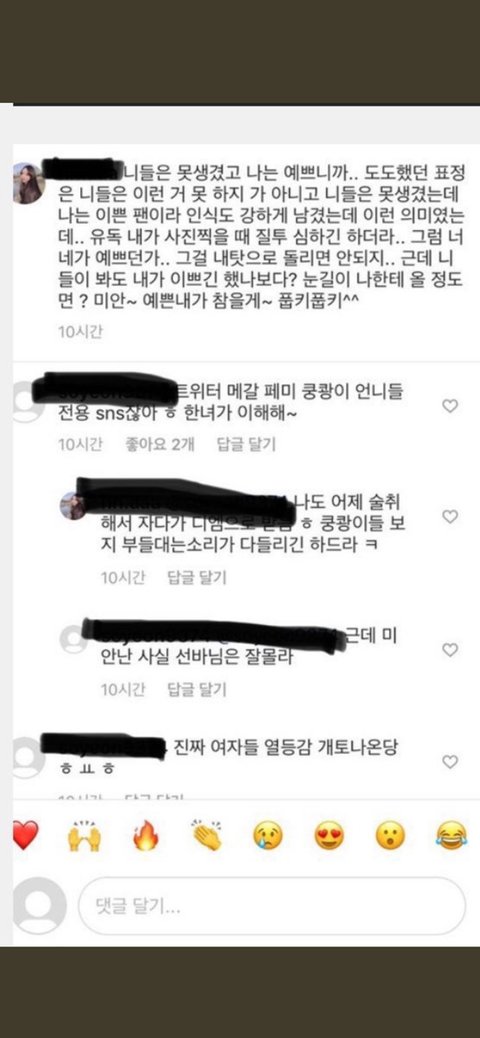The width and height of the screenshot is (480, 1038).
Task: Tap the laughing tears emoji
Action: point(451,835)
